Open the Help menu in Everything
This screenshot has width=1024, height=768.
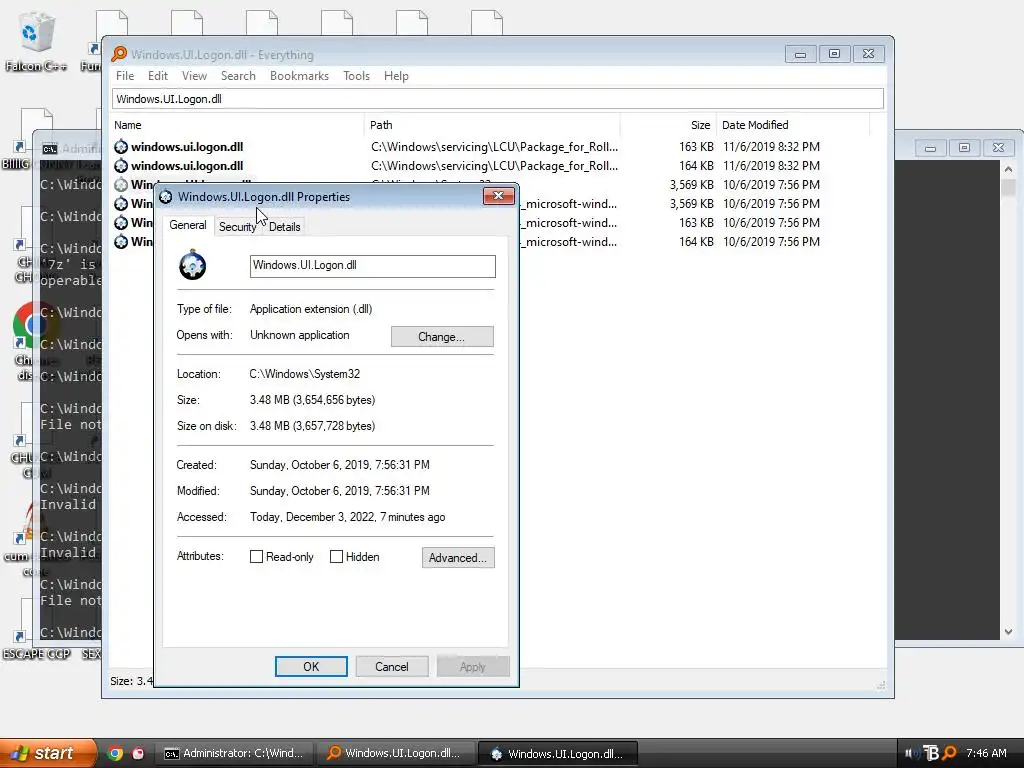pos(396,76)
